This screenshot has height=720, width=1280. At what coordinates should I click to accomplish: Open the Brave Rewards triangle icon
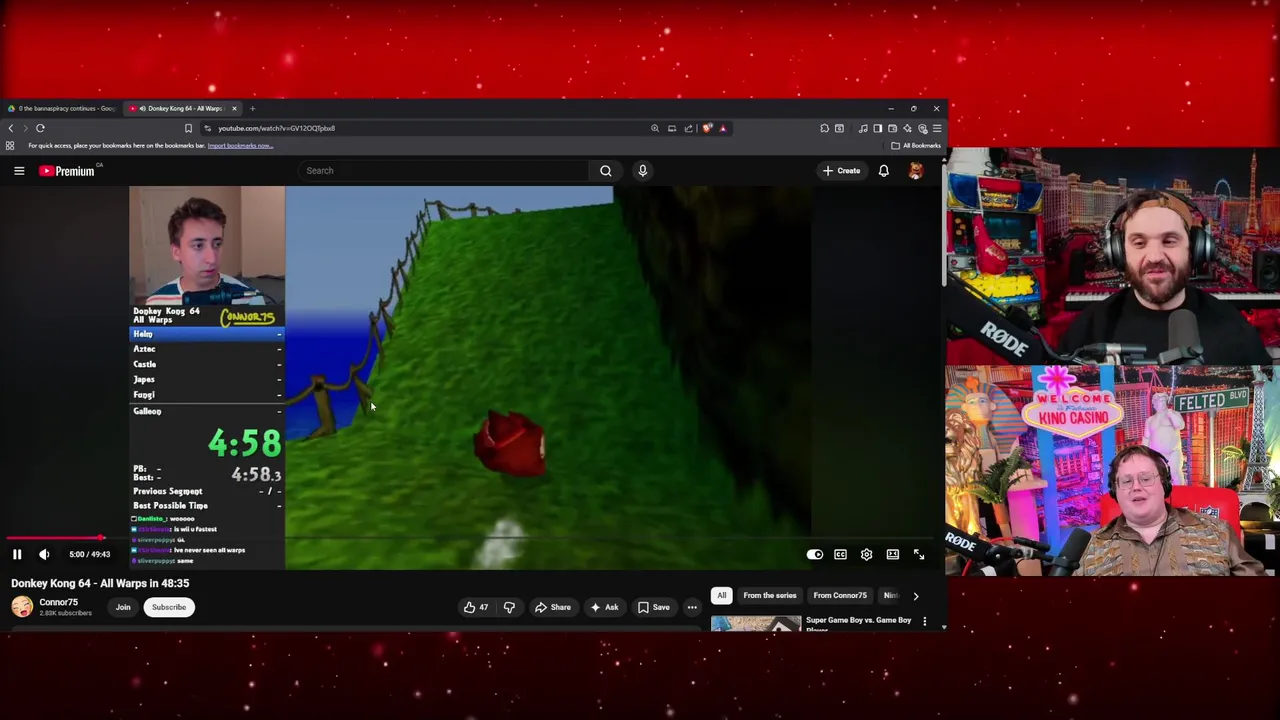[723, 128]
